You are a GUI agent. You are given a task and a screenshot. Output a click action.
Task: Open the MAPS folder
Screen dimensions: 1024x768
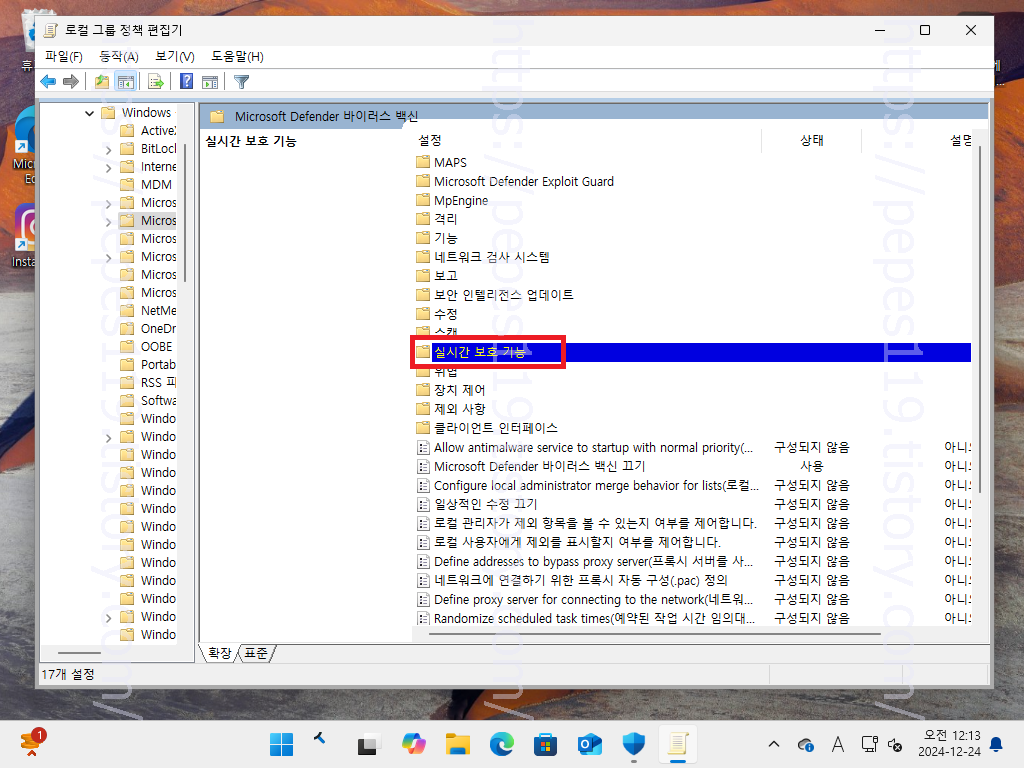tap(442, 162)
